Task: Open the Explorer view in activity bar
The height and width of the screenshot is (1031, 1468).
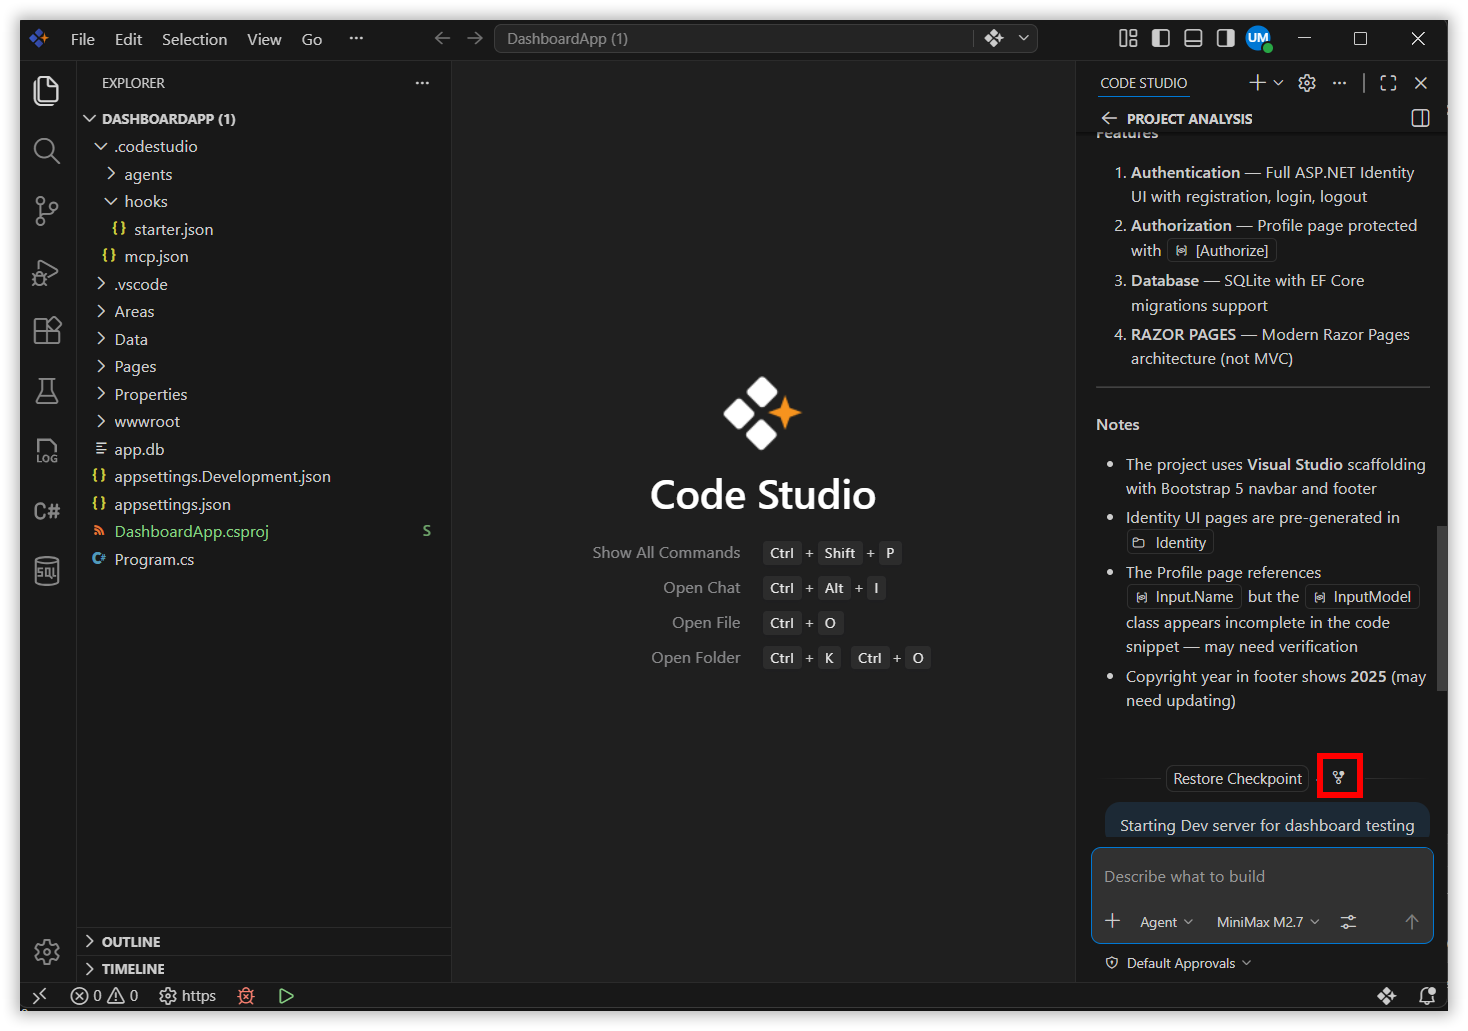Action: tap(46, 91)
